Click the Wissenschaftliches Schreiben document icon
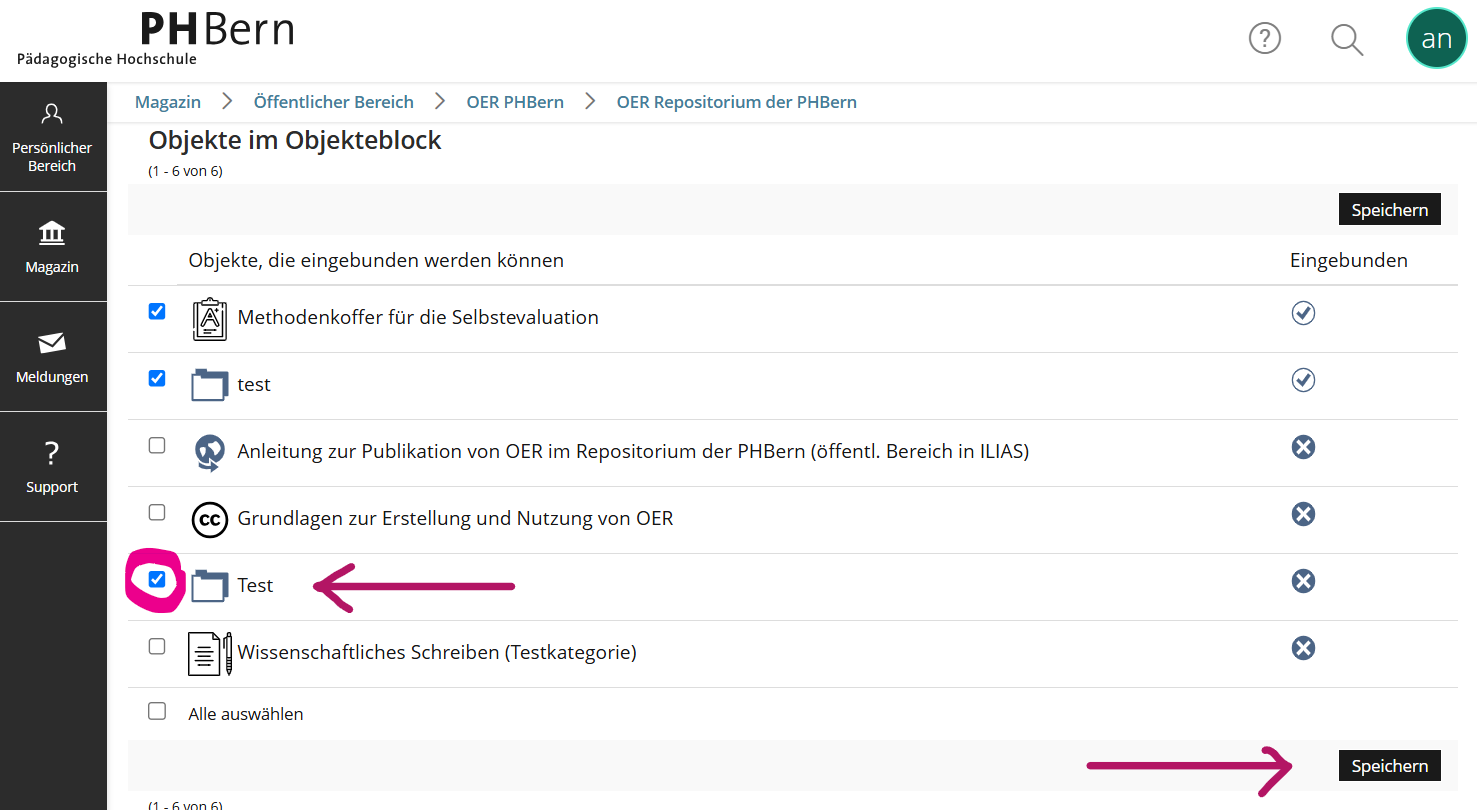The width and height of the screenshot is (1477, 810). coord(209,654)
